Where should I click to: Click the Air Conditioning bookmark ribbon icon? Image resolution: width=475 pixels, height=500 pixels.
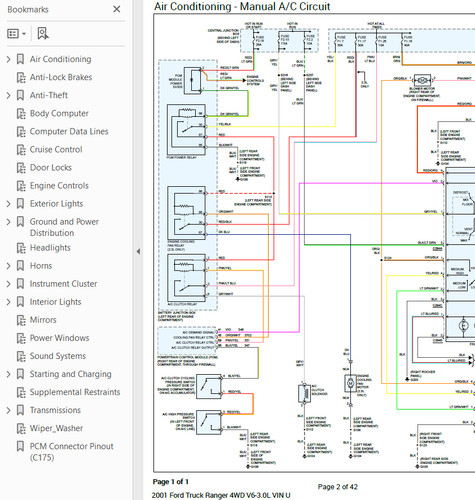(x=20, y=59)
